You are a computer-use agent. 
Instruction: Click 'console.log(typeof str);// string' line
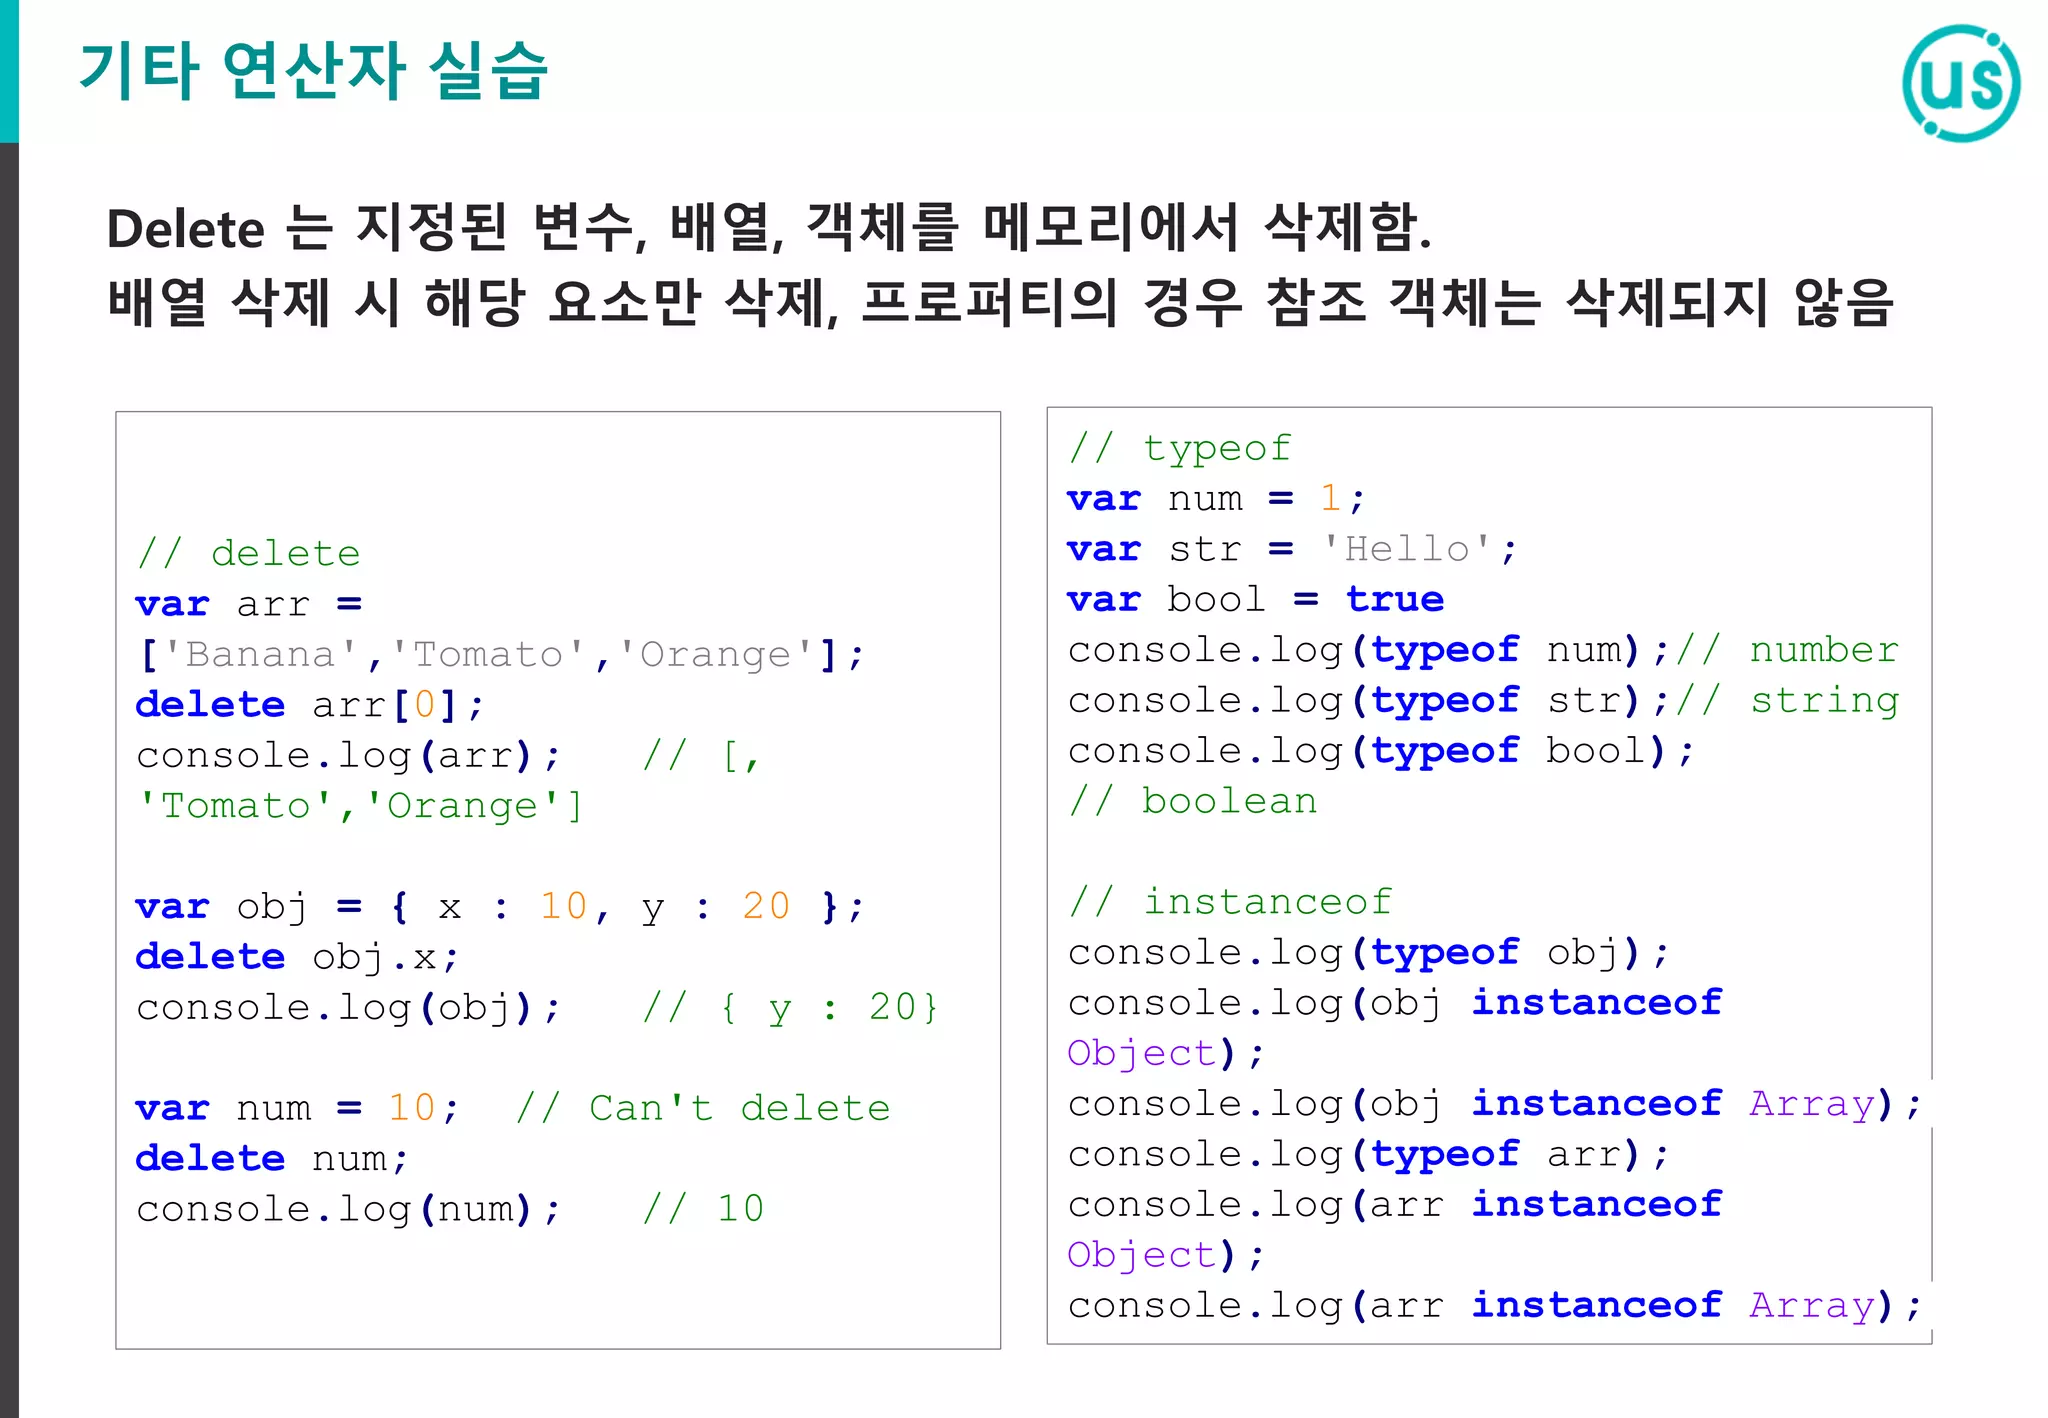(1483, 700)
